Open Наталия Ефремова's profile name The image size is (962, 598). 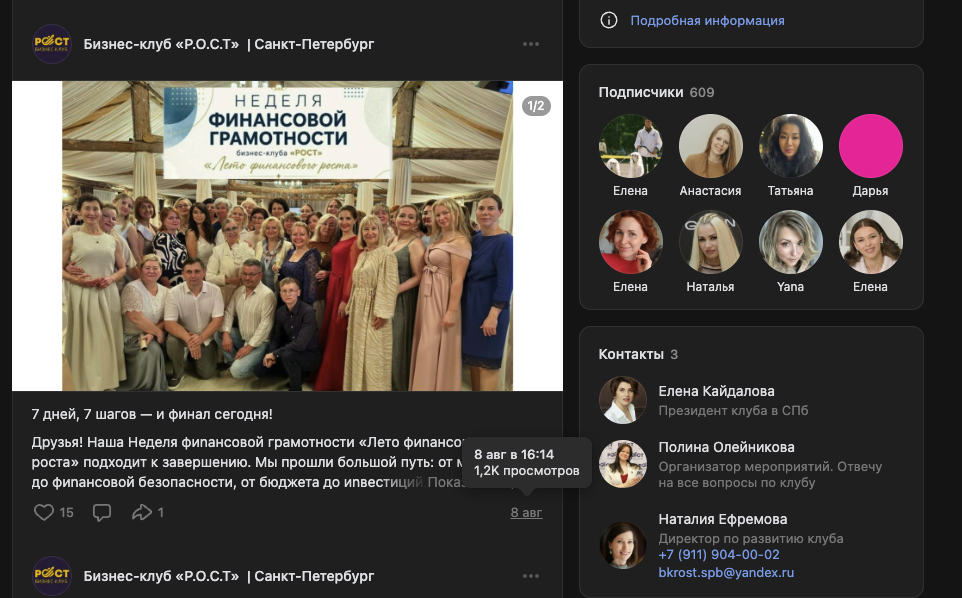click(x=723, y=519)
